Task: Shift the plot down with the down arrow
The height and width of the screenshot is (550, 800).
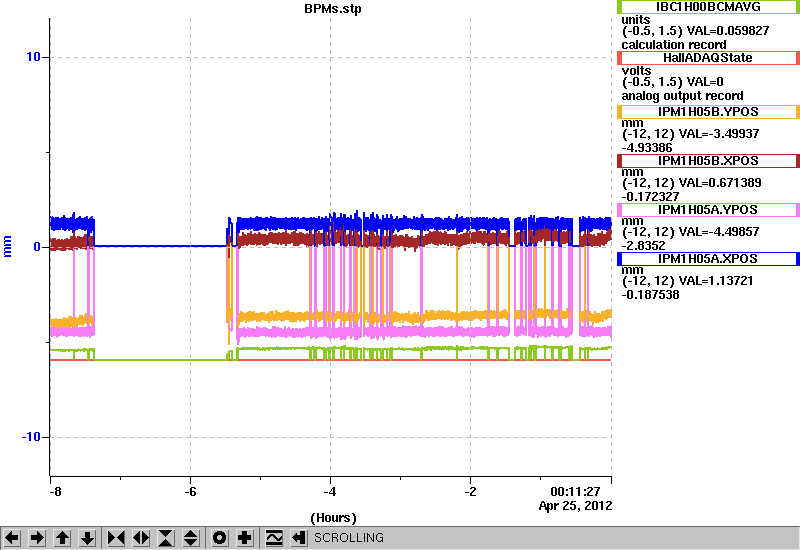Action: click(87, 538)
